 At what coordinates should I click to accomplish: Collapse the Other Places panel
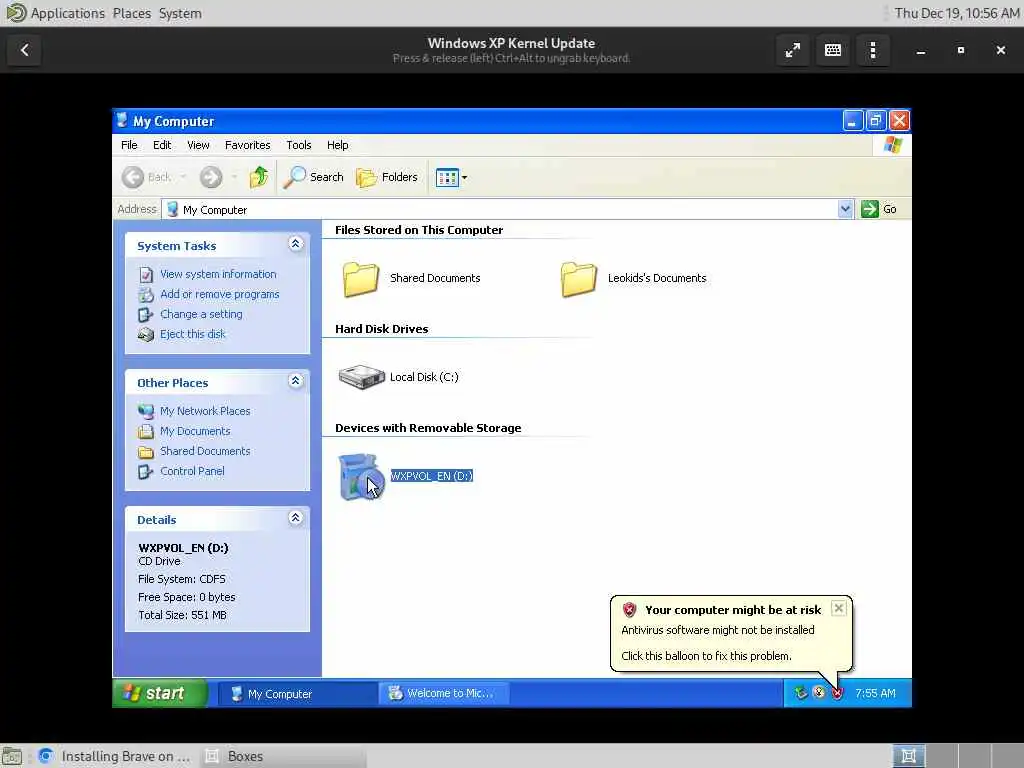[295, 381]
